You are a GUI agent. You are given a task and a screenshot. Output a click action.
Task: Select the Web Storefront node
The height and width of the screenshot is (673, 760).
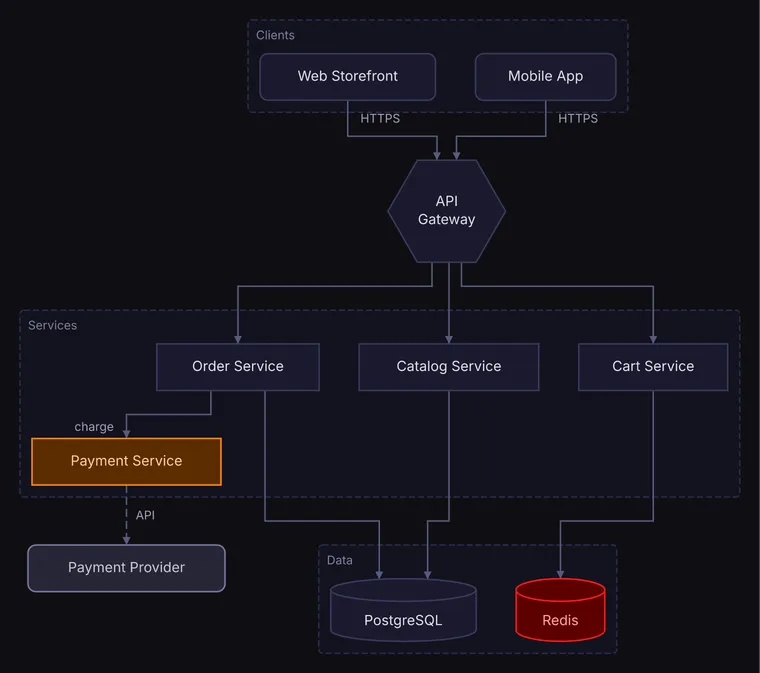click(348, 77)
